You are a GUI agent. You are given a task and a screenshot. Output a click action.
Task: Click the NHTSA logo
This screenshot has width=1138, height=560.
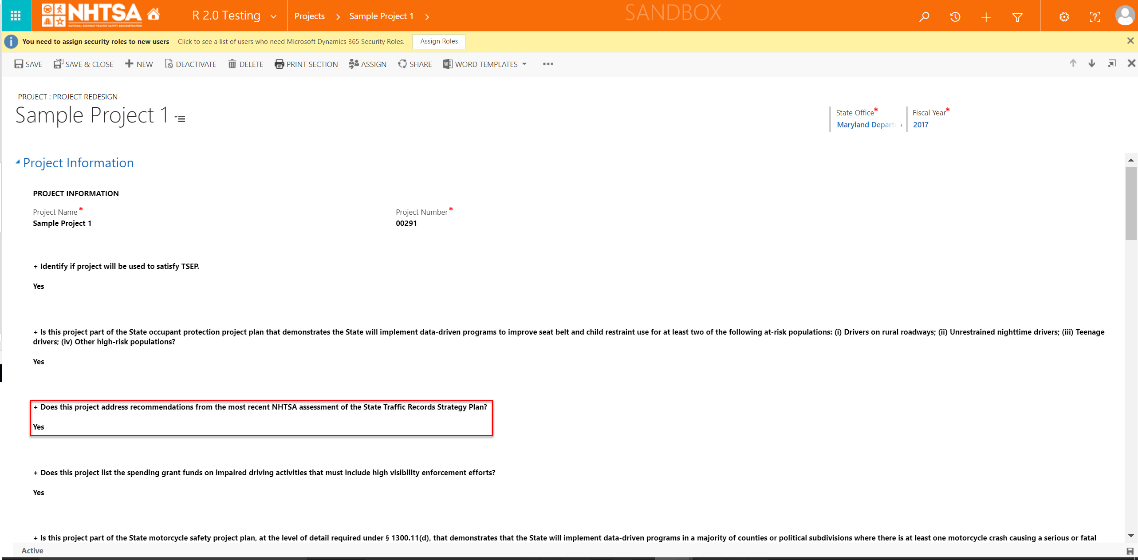91,15
